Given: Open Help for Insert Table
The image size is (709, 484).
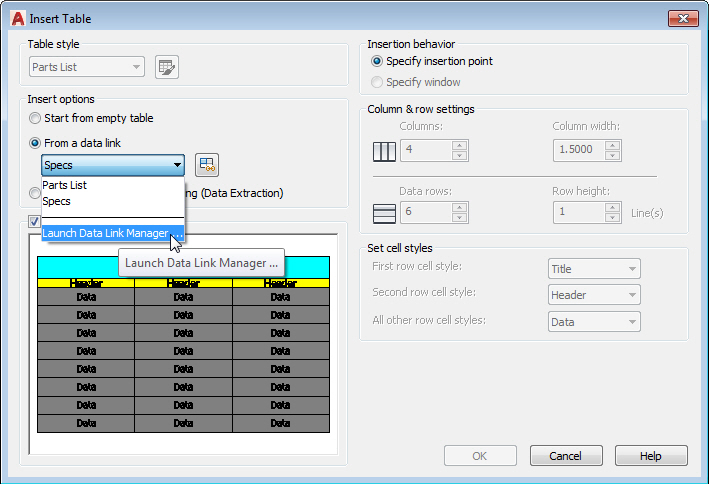Looking at the screenshot, I should tap(651, 456).
